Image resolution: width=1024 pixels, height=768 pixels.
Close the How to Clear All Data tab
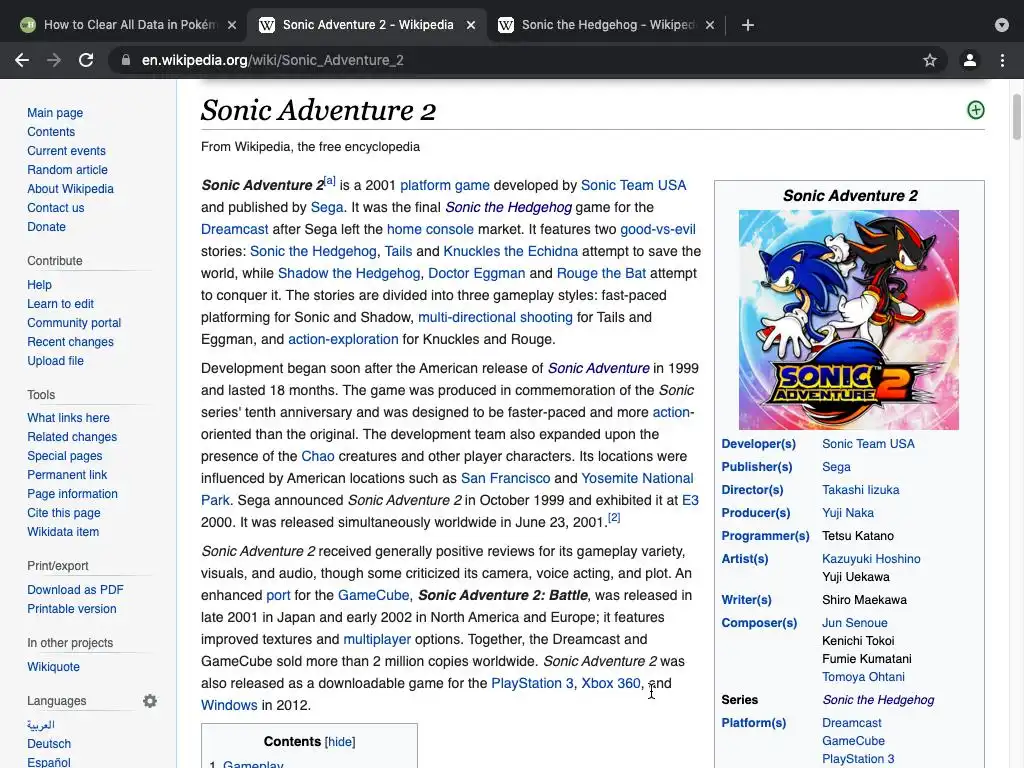(232, 25)
